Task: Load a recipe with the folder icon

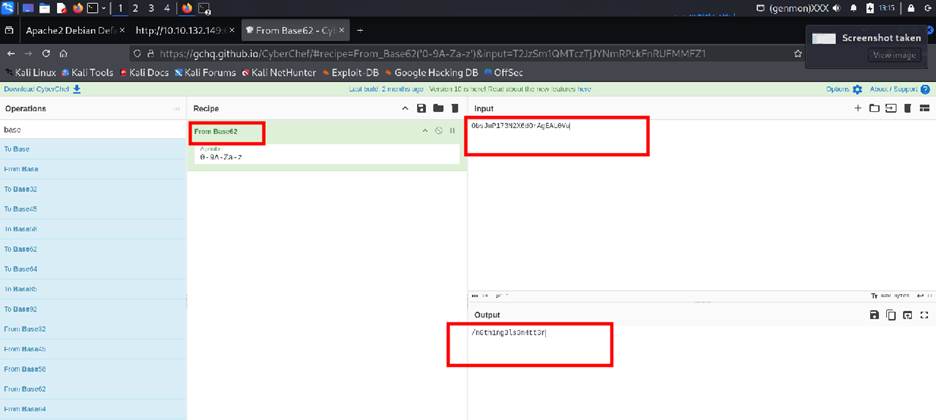Action: 437,108
